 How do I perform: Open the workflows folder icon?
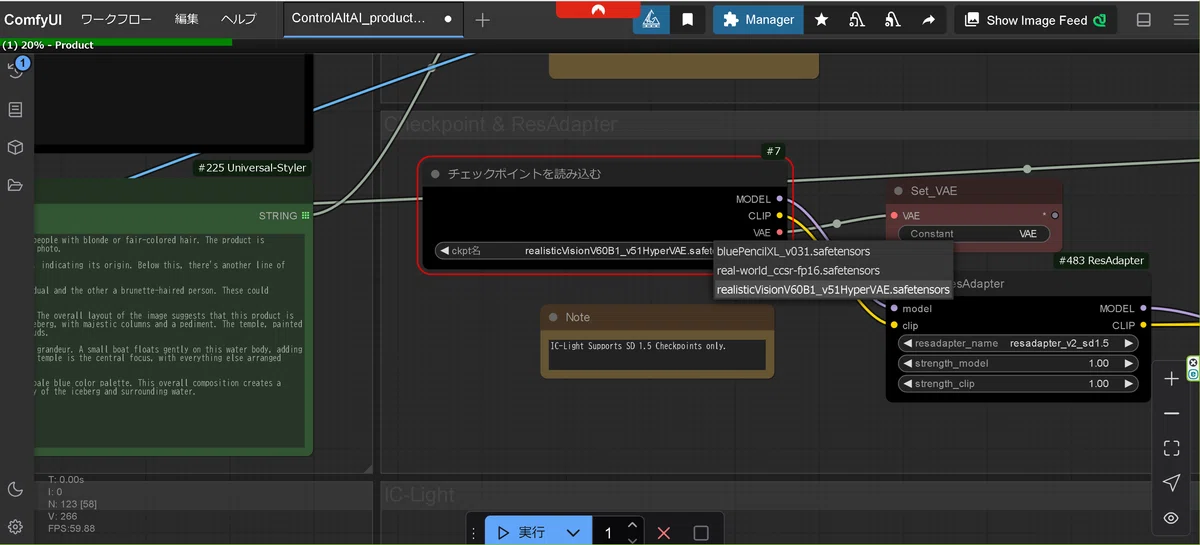point(15,185)
